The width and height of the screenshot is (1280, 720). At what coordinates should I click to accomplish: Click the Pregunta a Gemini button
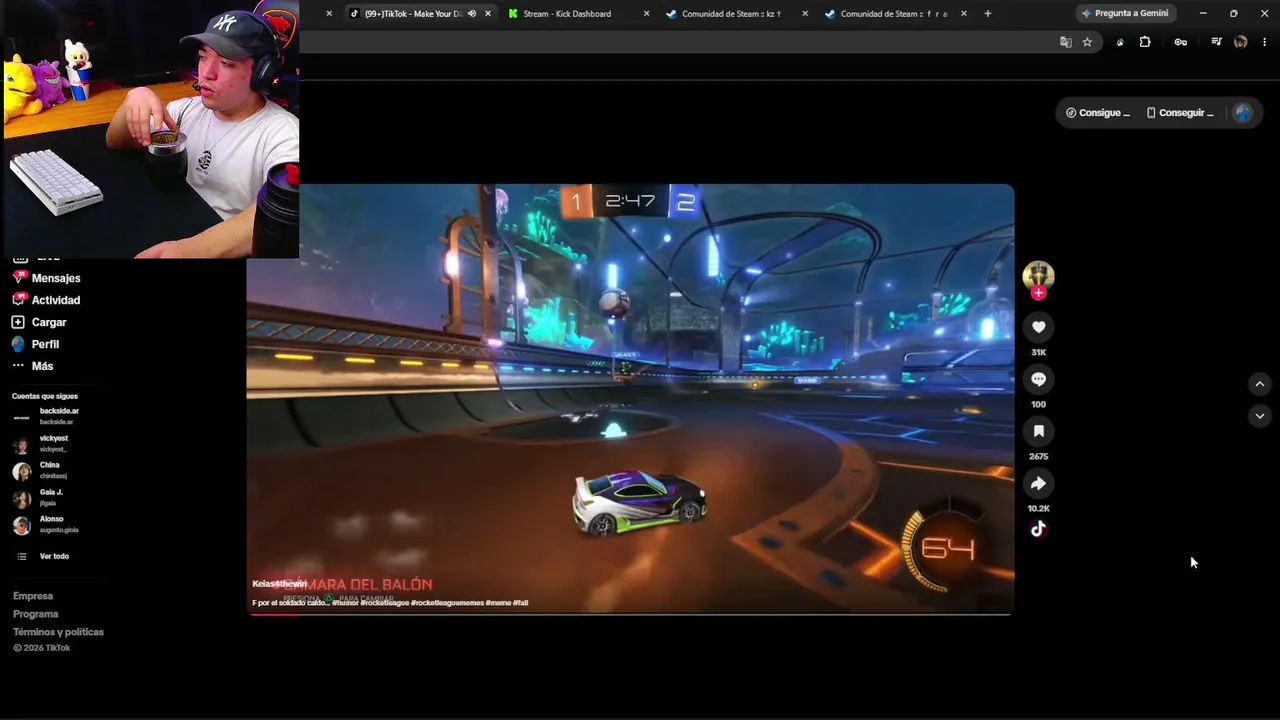[x=1125, y=14]
